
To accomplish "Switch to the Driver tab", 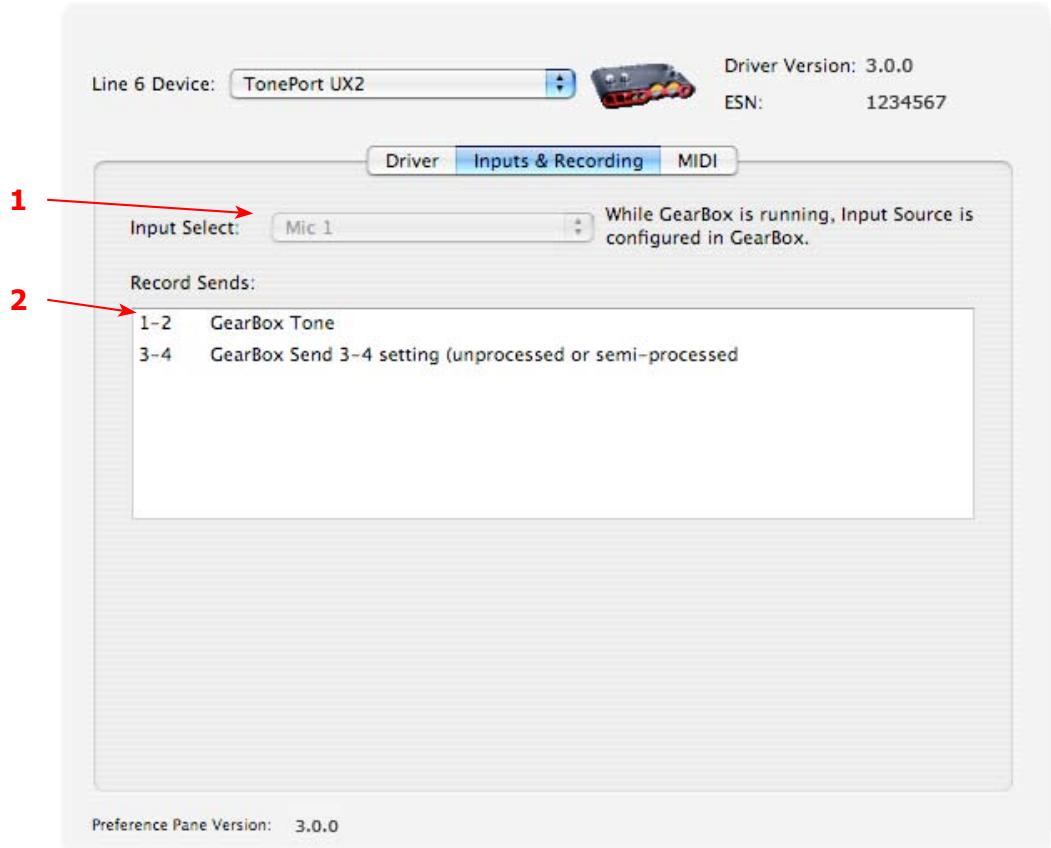I will click(412, 161).
